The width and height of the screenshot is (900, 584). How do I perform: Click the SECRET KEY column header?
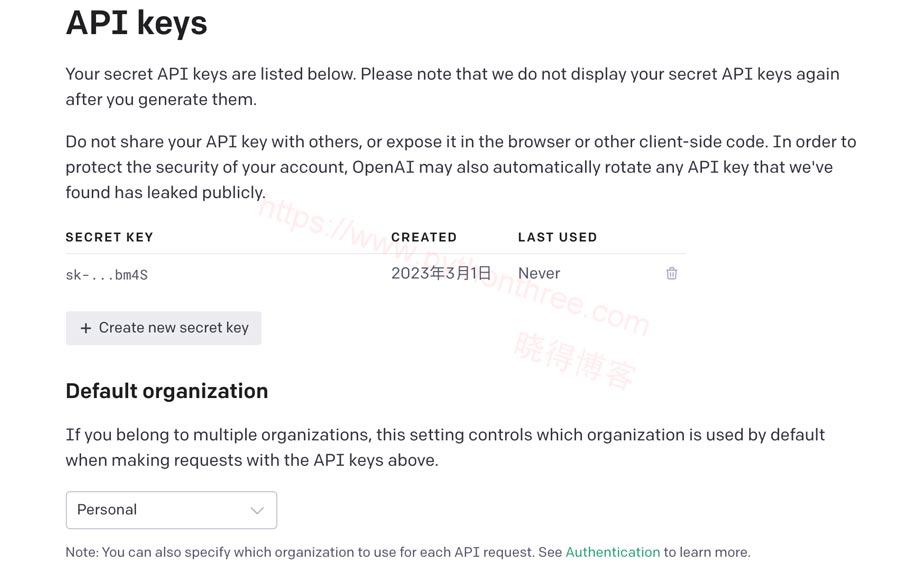point(109,237)
